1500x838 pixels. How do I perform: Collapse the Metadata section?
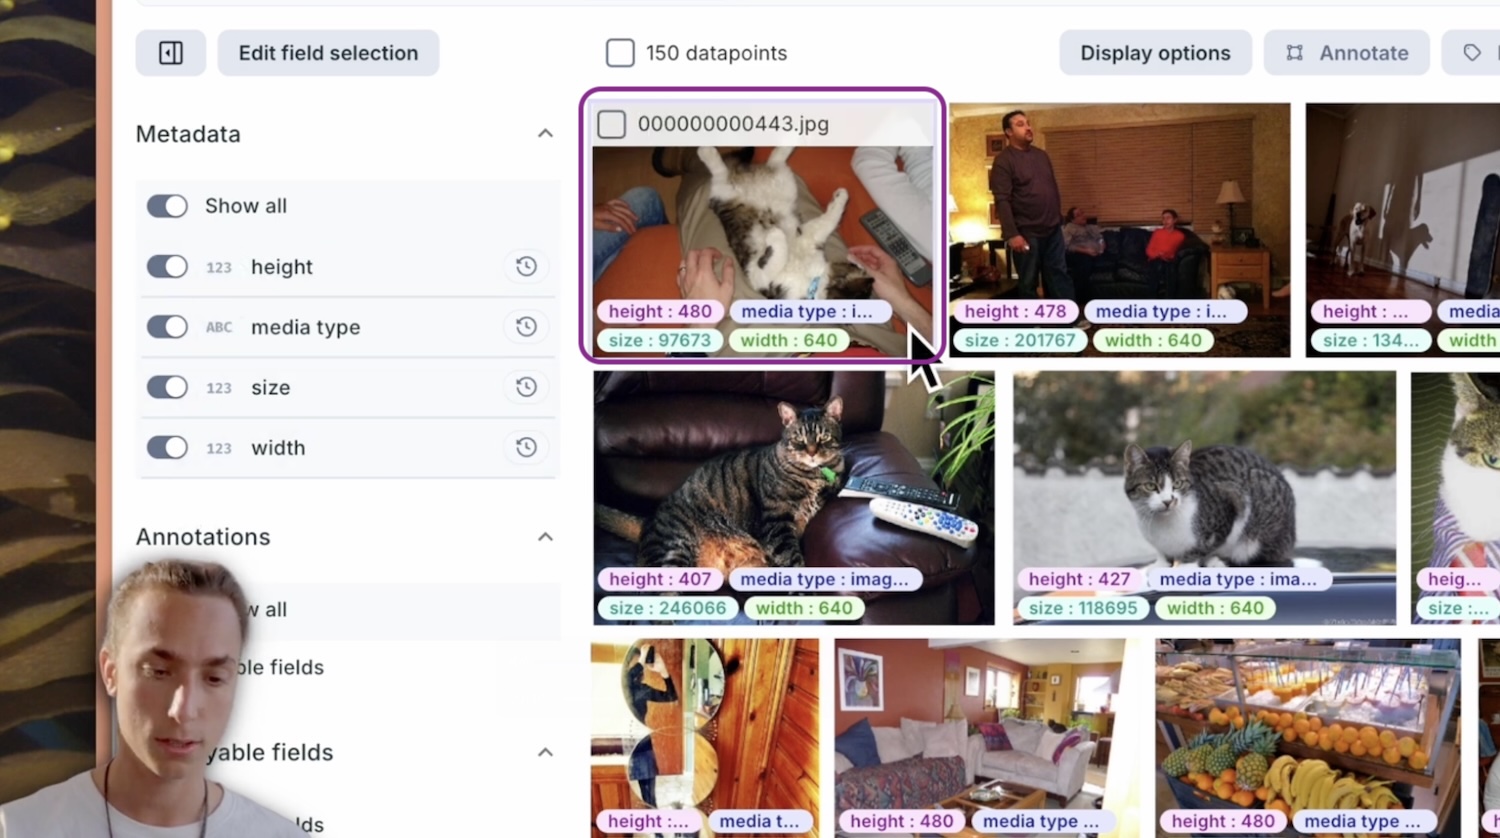click(545, 134)
